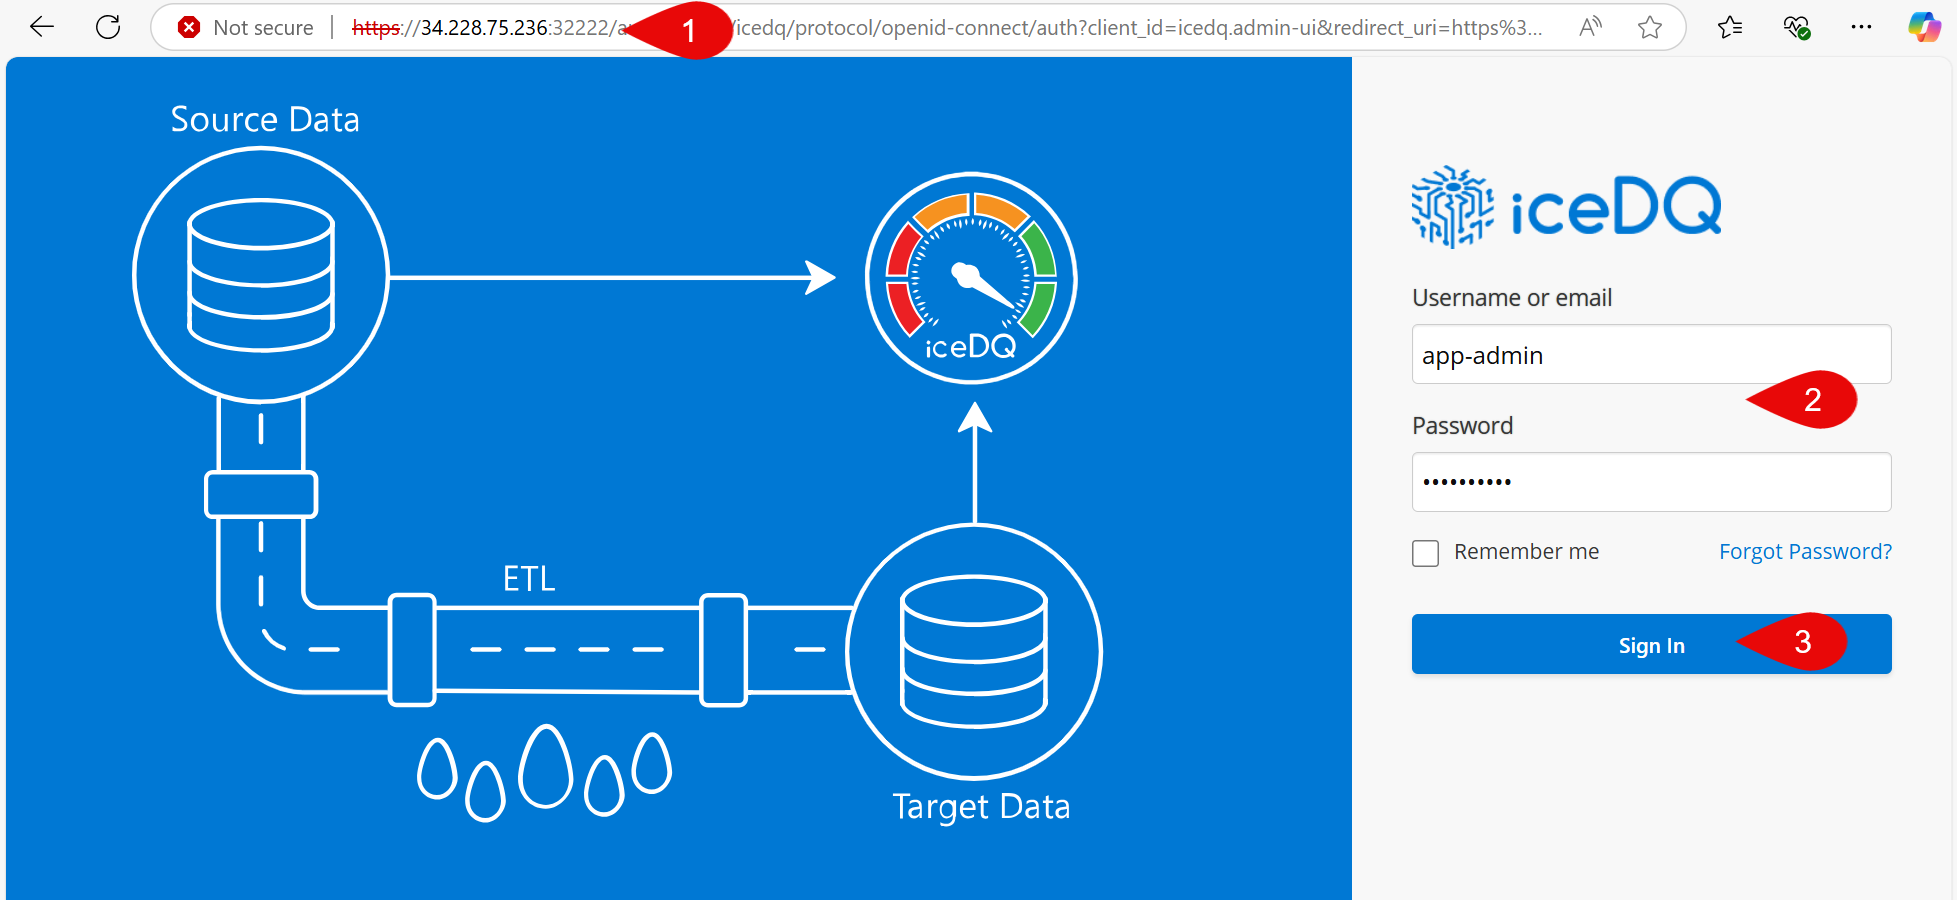Open the Read aloud icon in address bar
This screenshot has width=1957, height=900.
(x=1590, y=27)
